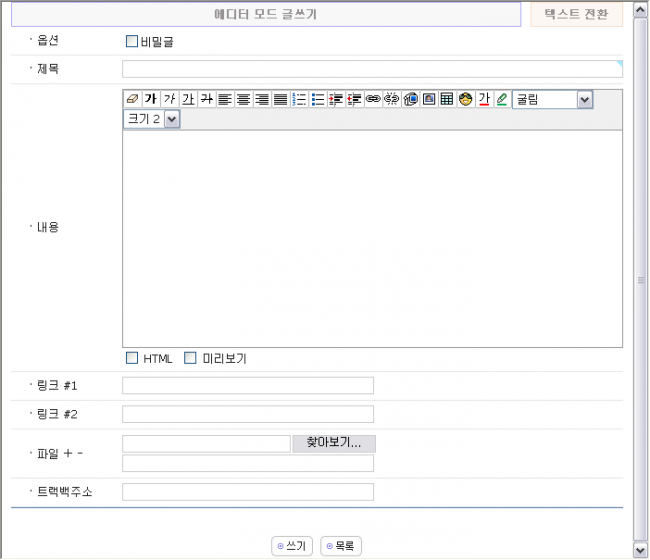
Task: Check the 비밀글 secret post checkbox
Action: tap(131, 42)
